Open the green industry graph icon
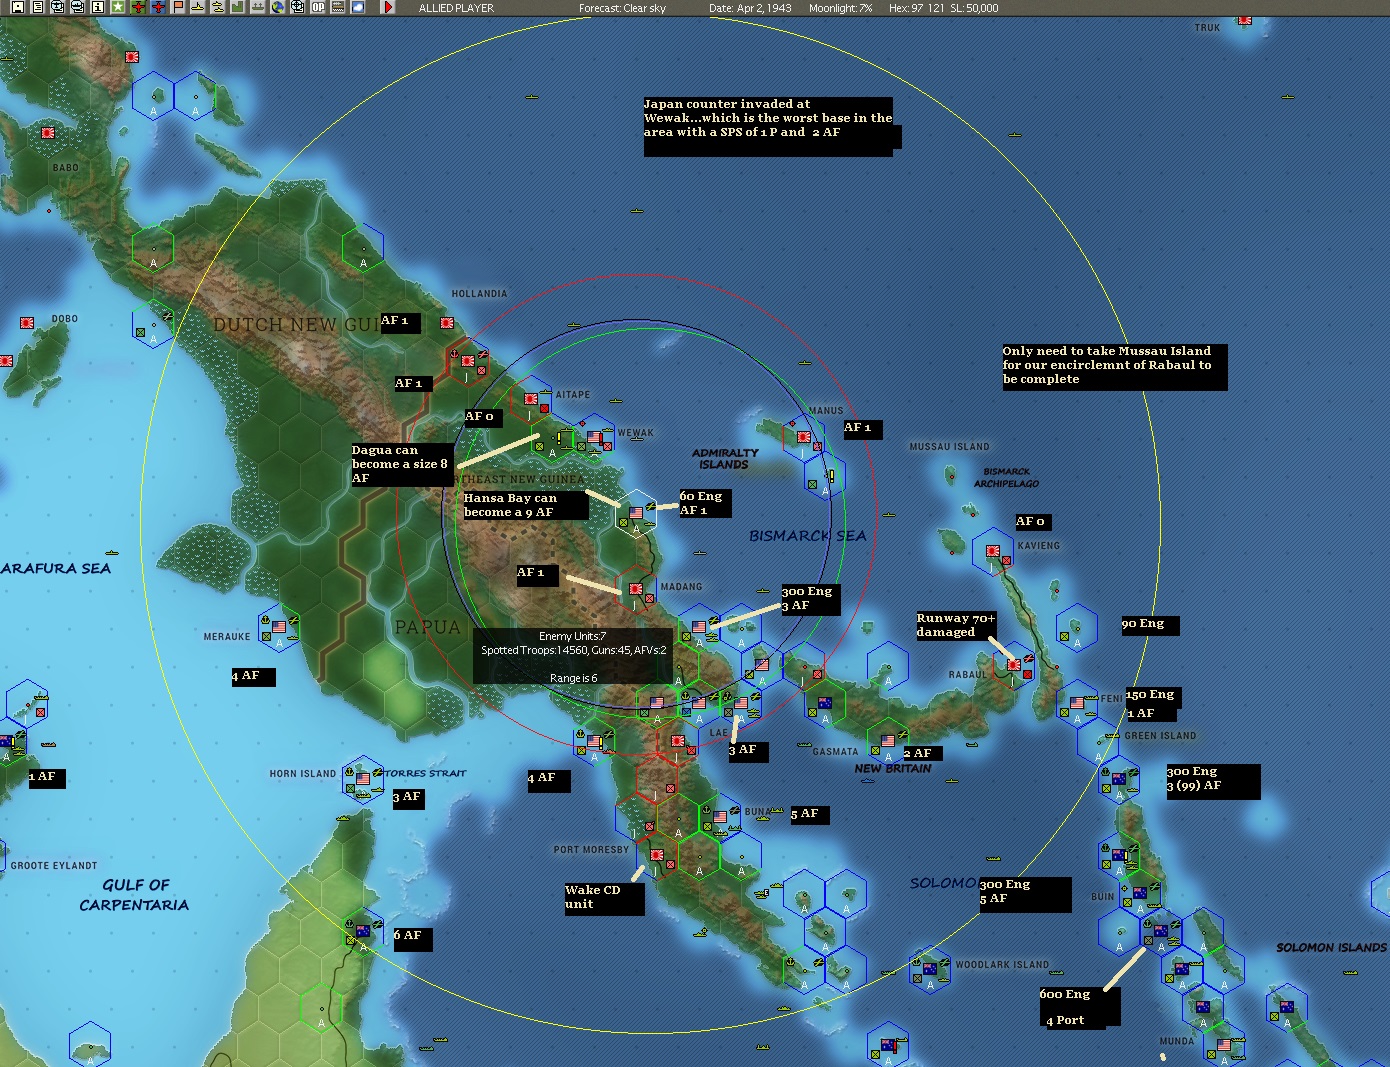 coord(237,7)
